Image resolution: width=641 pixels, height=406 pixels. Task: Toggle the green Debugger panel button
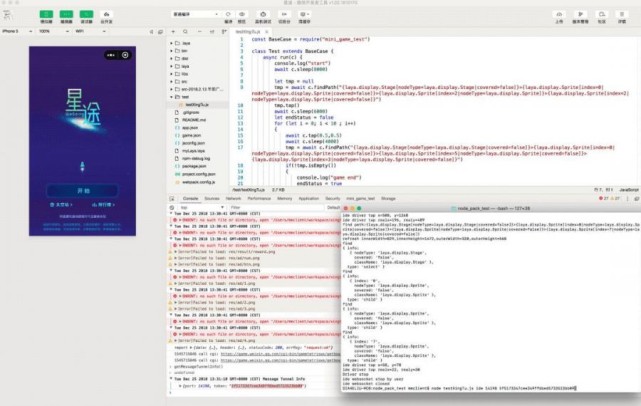(86, 14)
